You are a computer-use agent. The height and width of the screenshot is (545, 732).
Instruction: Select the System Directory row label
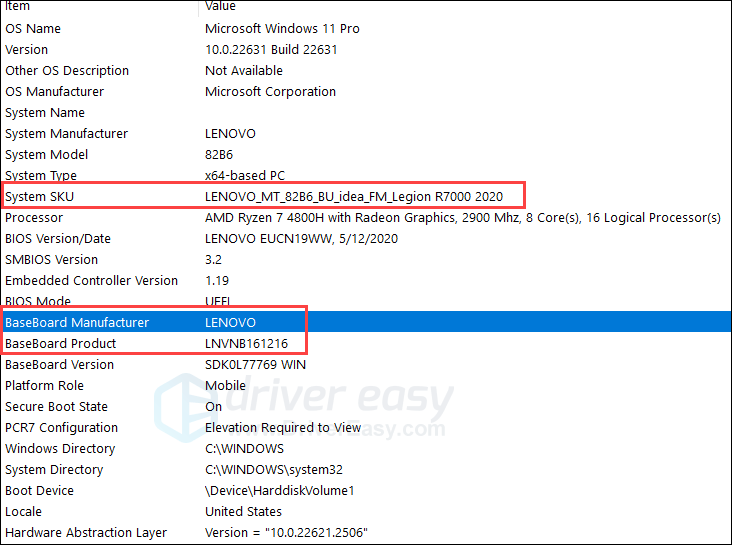(x=54, y=470)
